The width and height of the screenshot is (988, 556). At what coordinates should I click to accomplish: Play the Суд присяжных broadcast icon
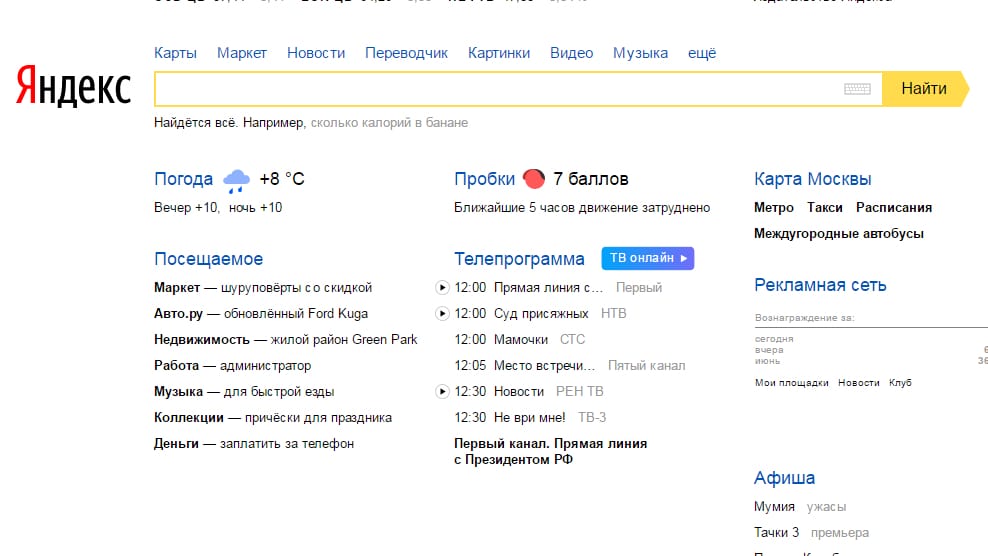pyautogui.click(x=443, y=314)
